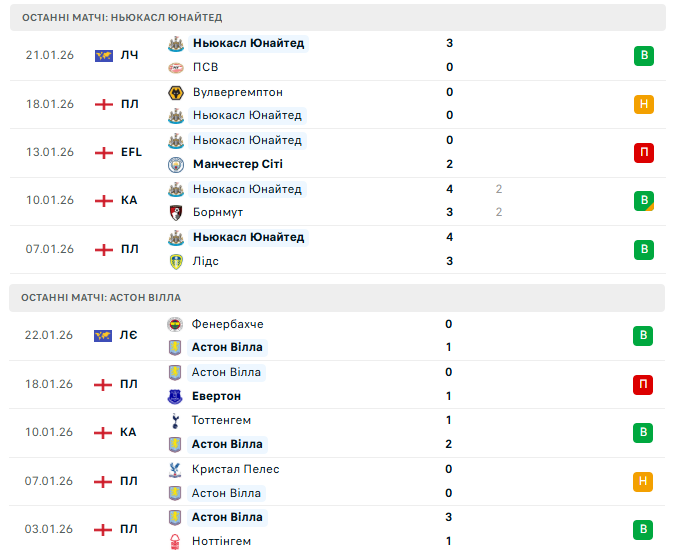Click the Manchester City crest icon
The width and height of the screenshot is (675, 554).
pyautogui.click(x=175, y=165)
